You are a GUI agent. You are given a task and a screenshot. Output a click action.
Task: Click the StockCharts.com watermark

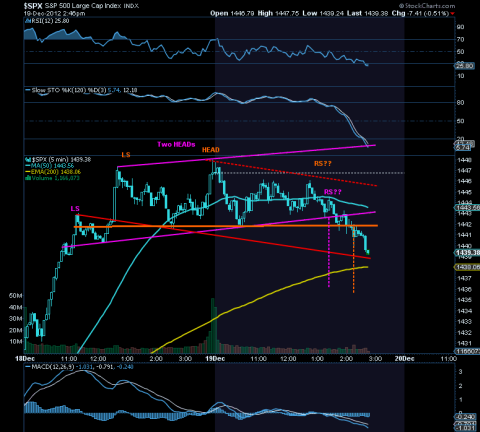point(427,6)
